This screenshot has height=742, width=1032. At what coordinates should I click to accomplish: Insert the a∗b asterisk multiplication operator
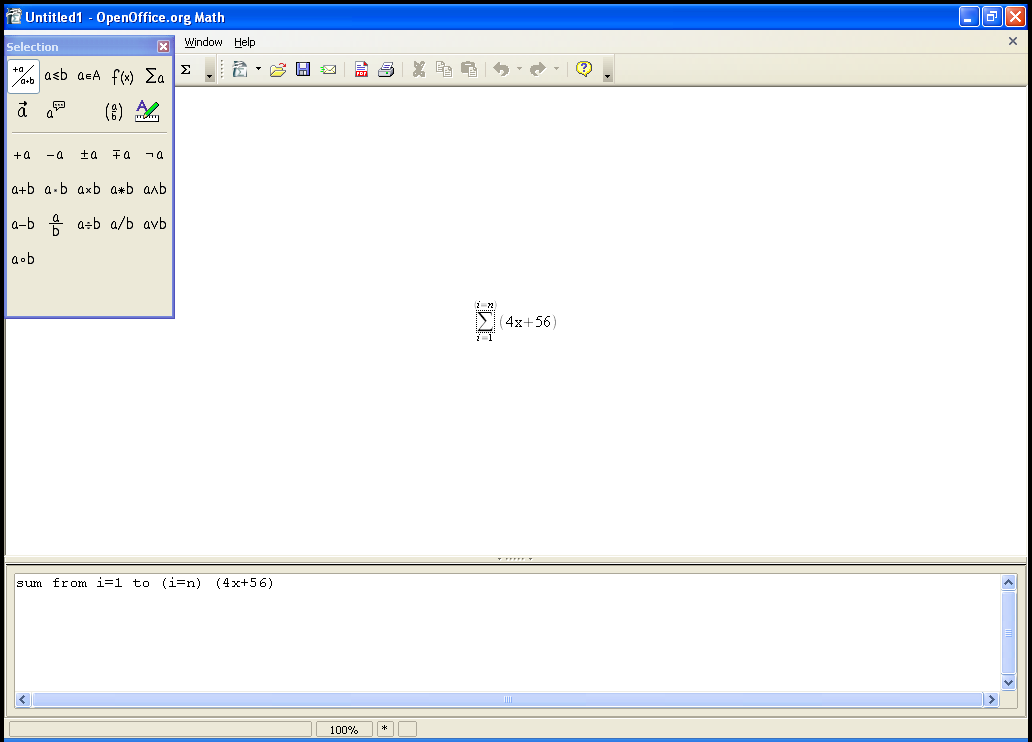[x=121, y=190]
